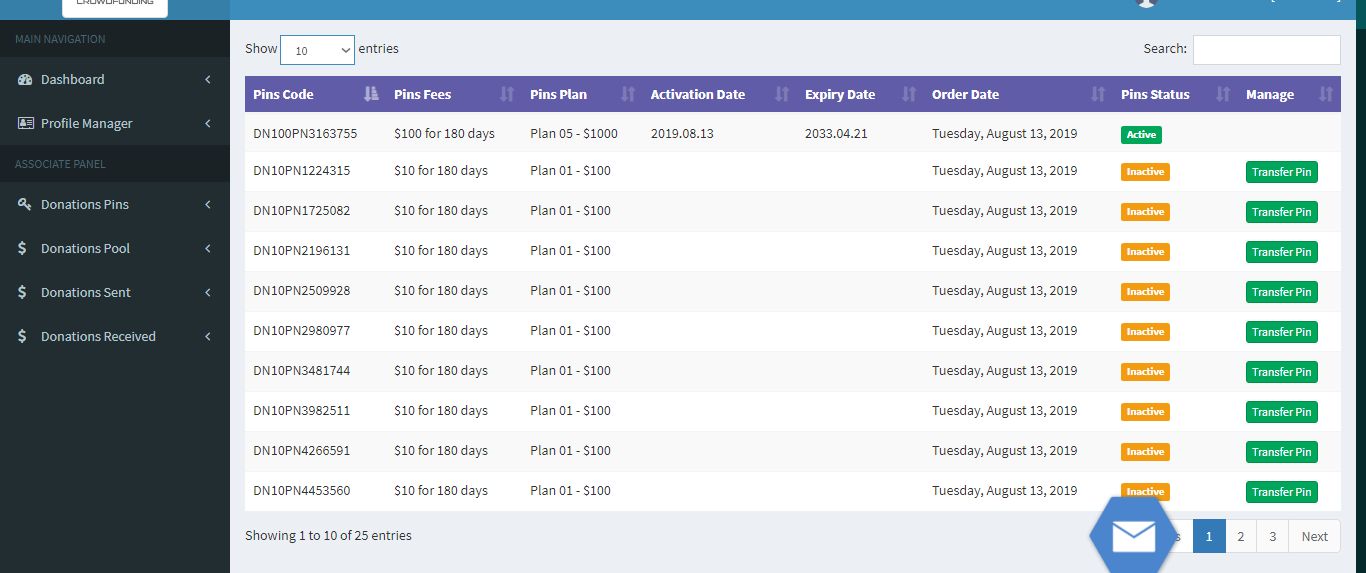Click the Donations Pool dollar icon
Viewport: 1366px width, 573px height.
23,248
